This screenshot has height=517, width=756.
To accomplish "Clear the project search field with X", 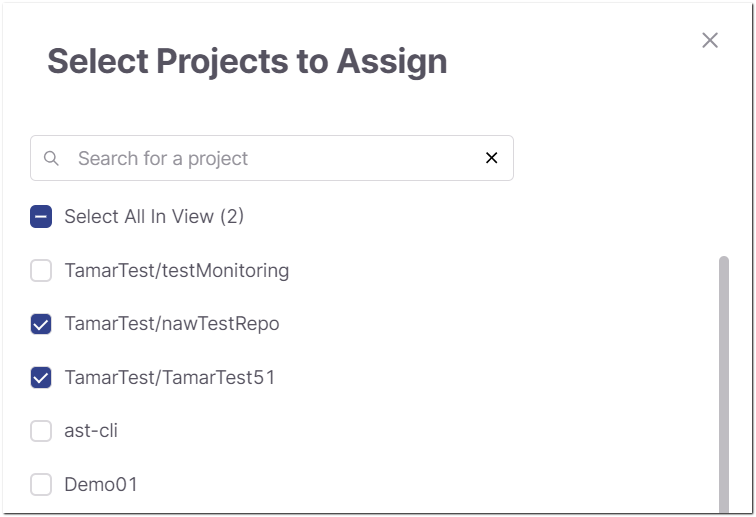I will tap(491, 158).
